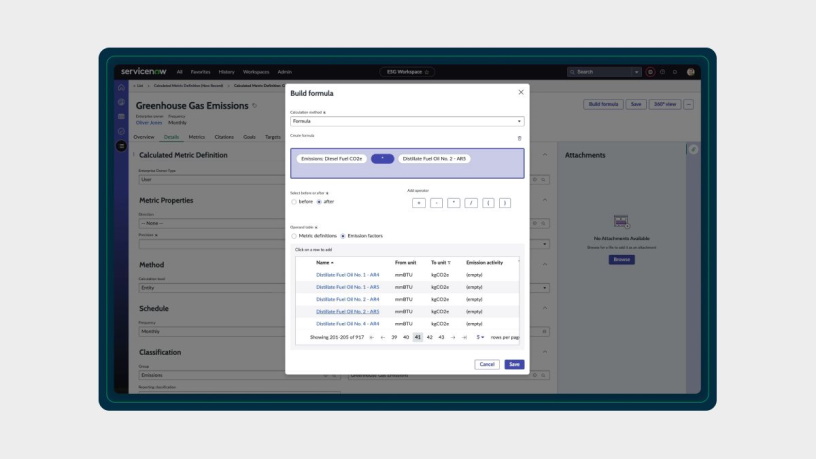Image resolution: width=816 pixels, height=459 pixels.
Task: Insert an opening parenthesis operator
Action: [x=488, y=202]
